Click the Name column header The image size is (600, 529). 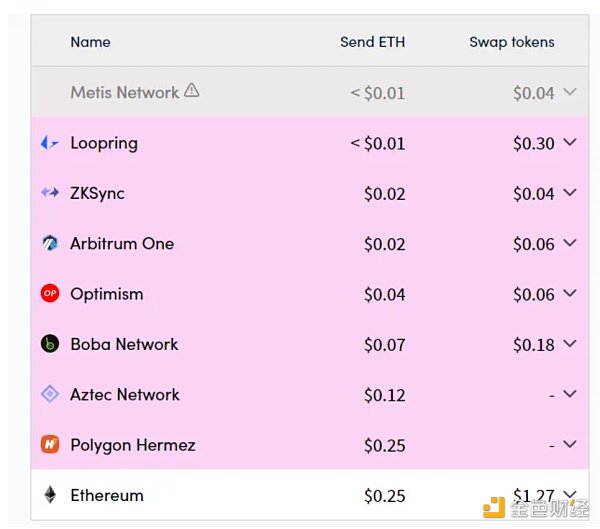[90, 42]
